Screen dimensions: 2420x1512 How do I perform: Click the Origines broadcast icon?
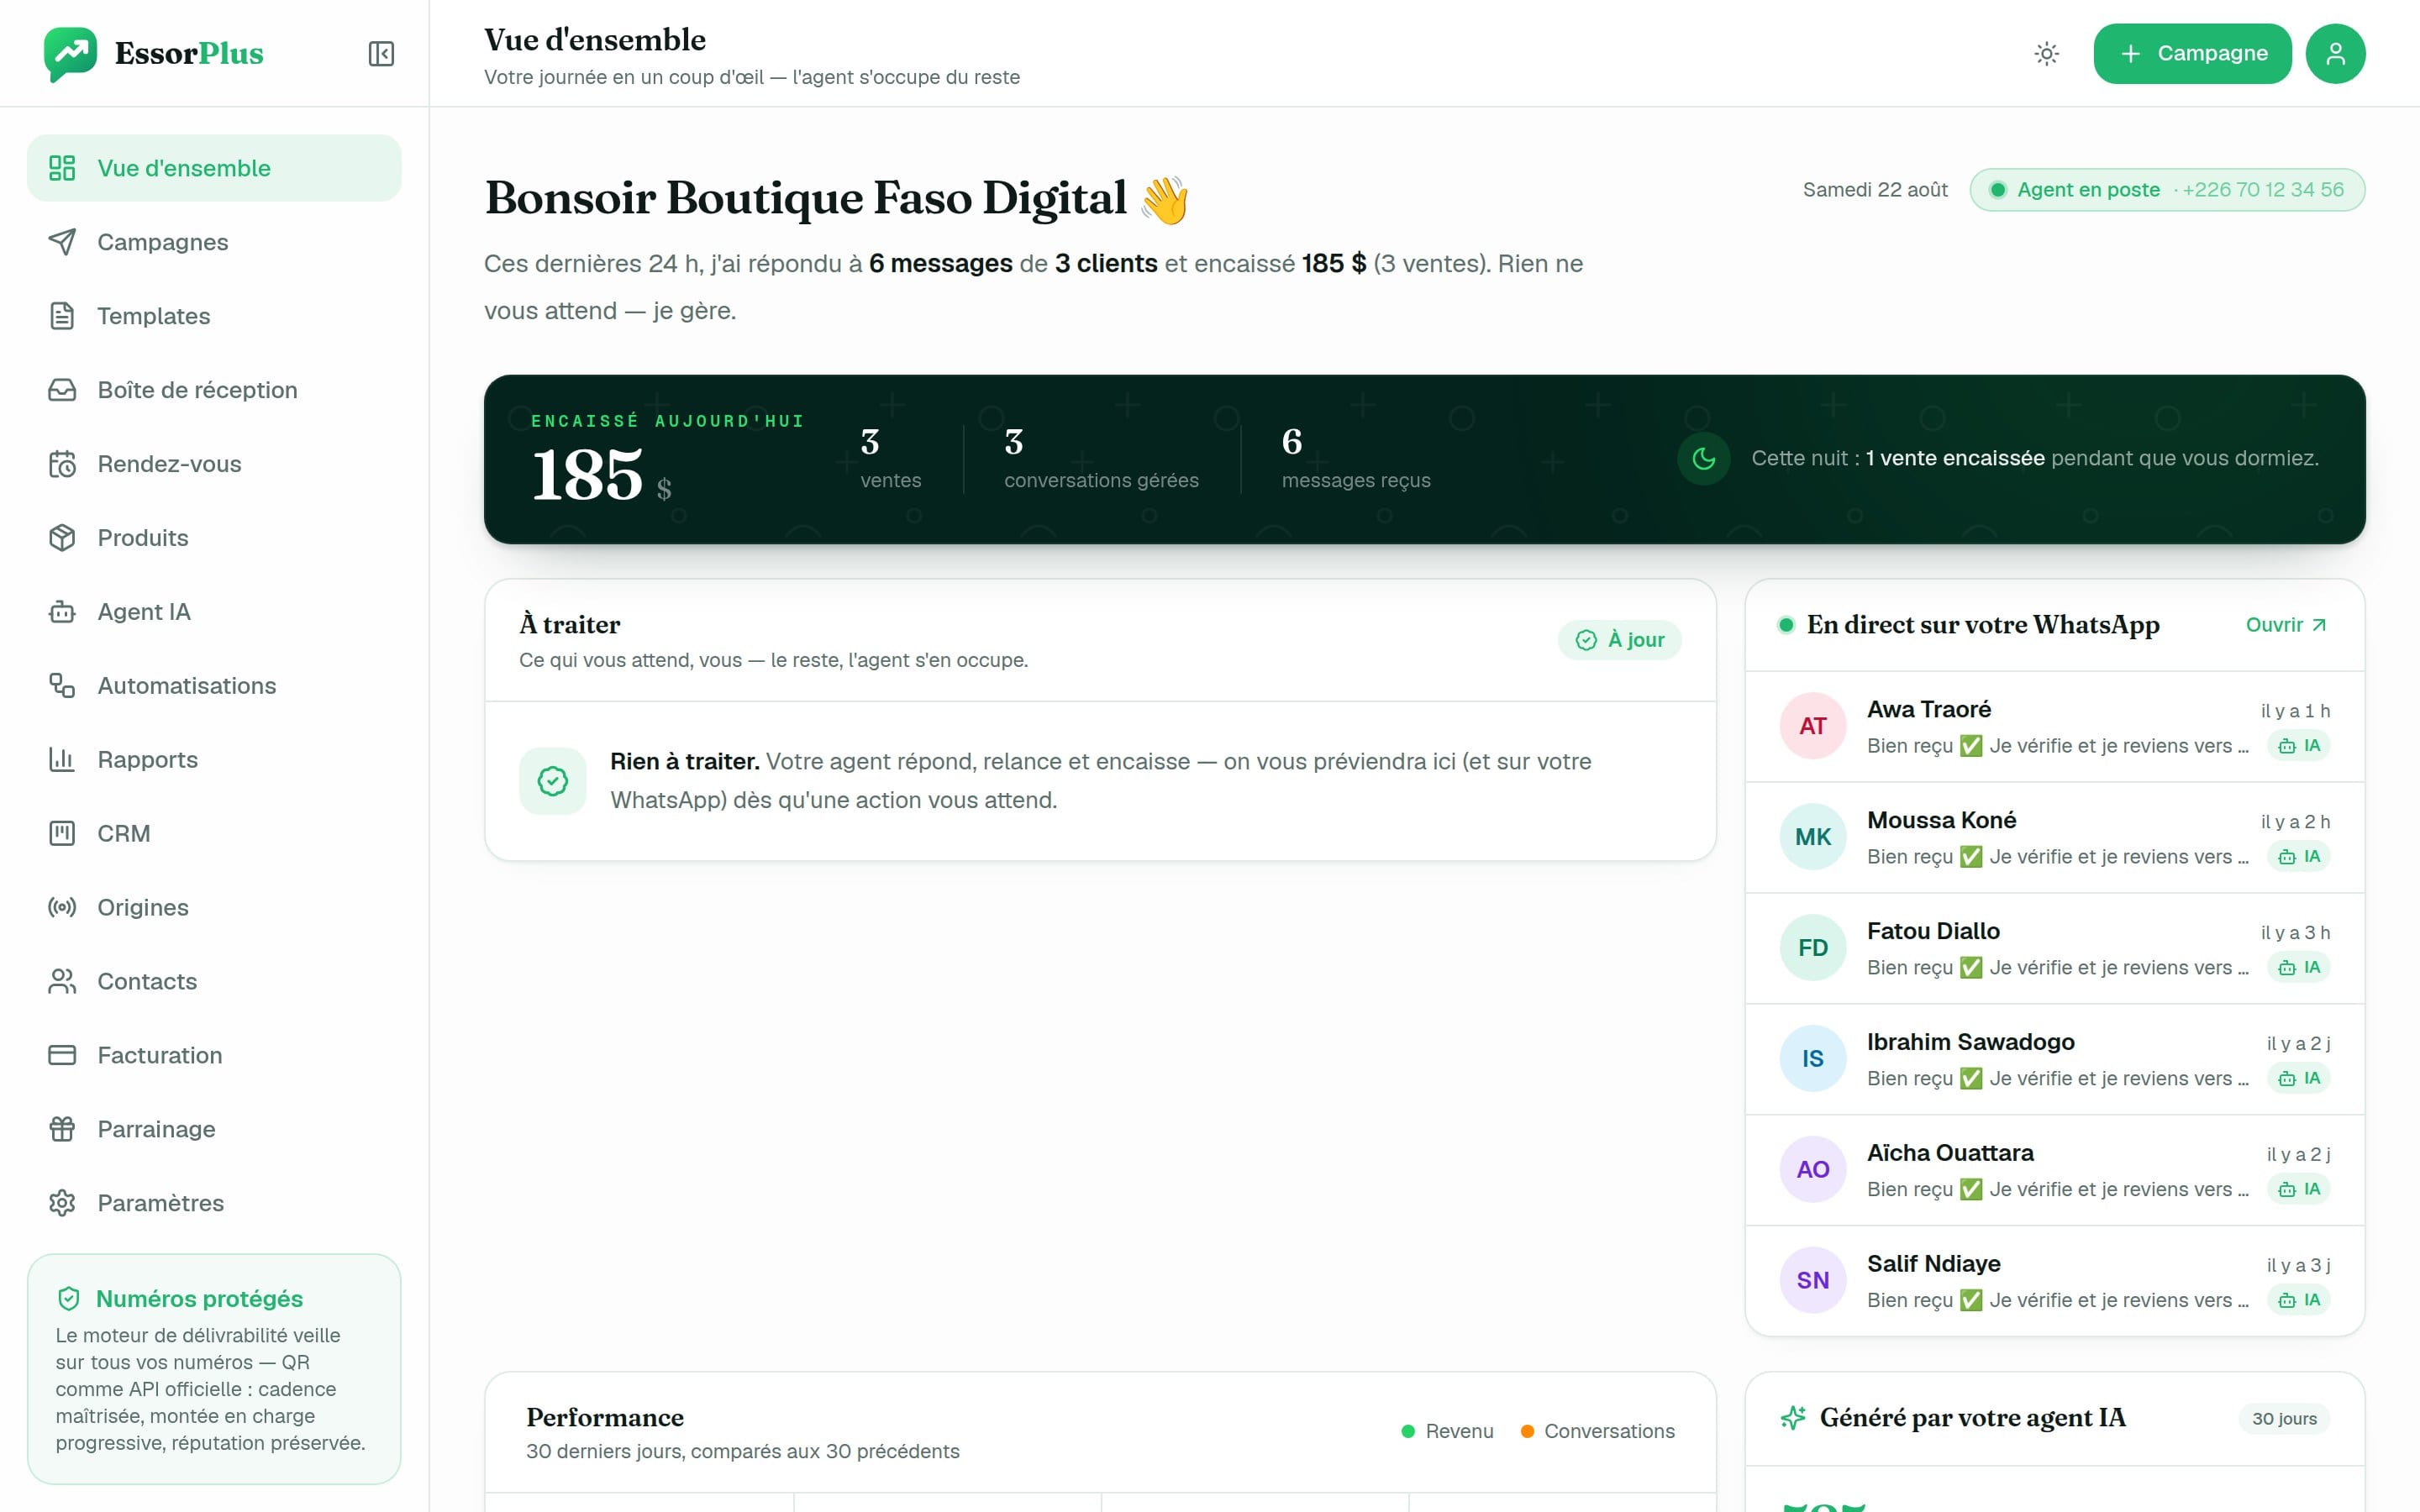point(62,907)
